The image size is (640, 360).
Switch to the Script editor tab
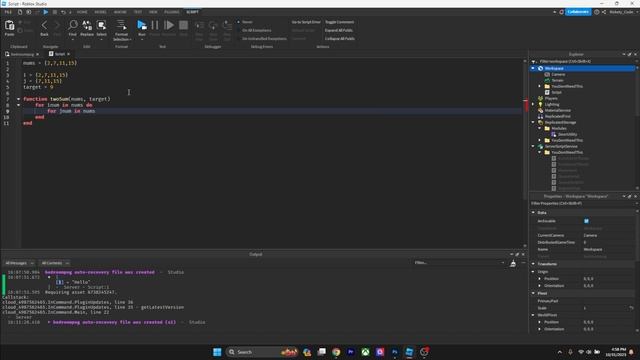[x=60, y=54]
